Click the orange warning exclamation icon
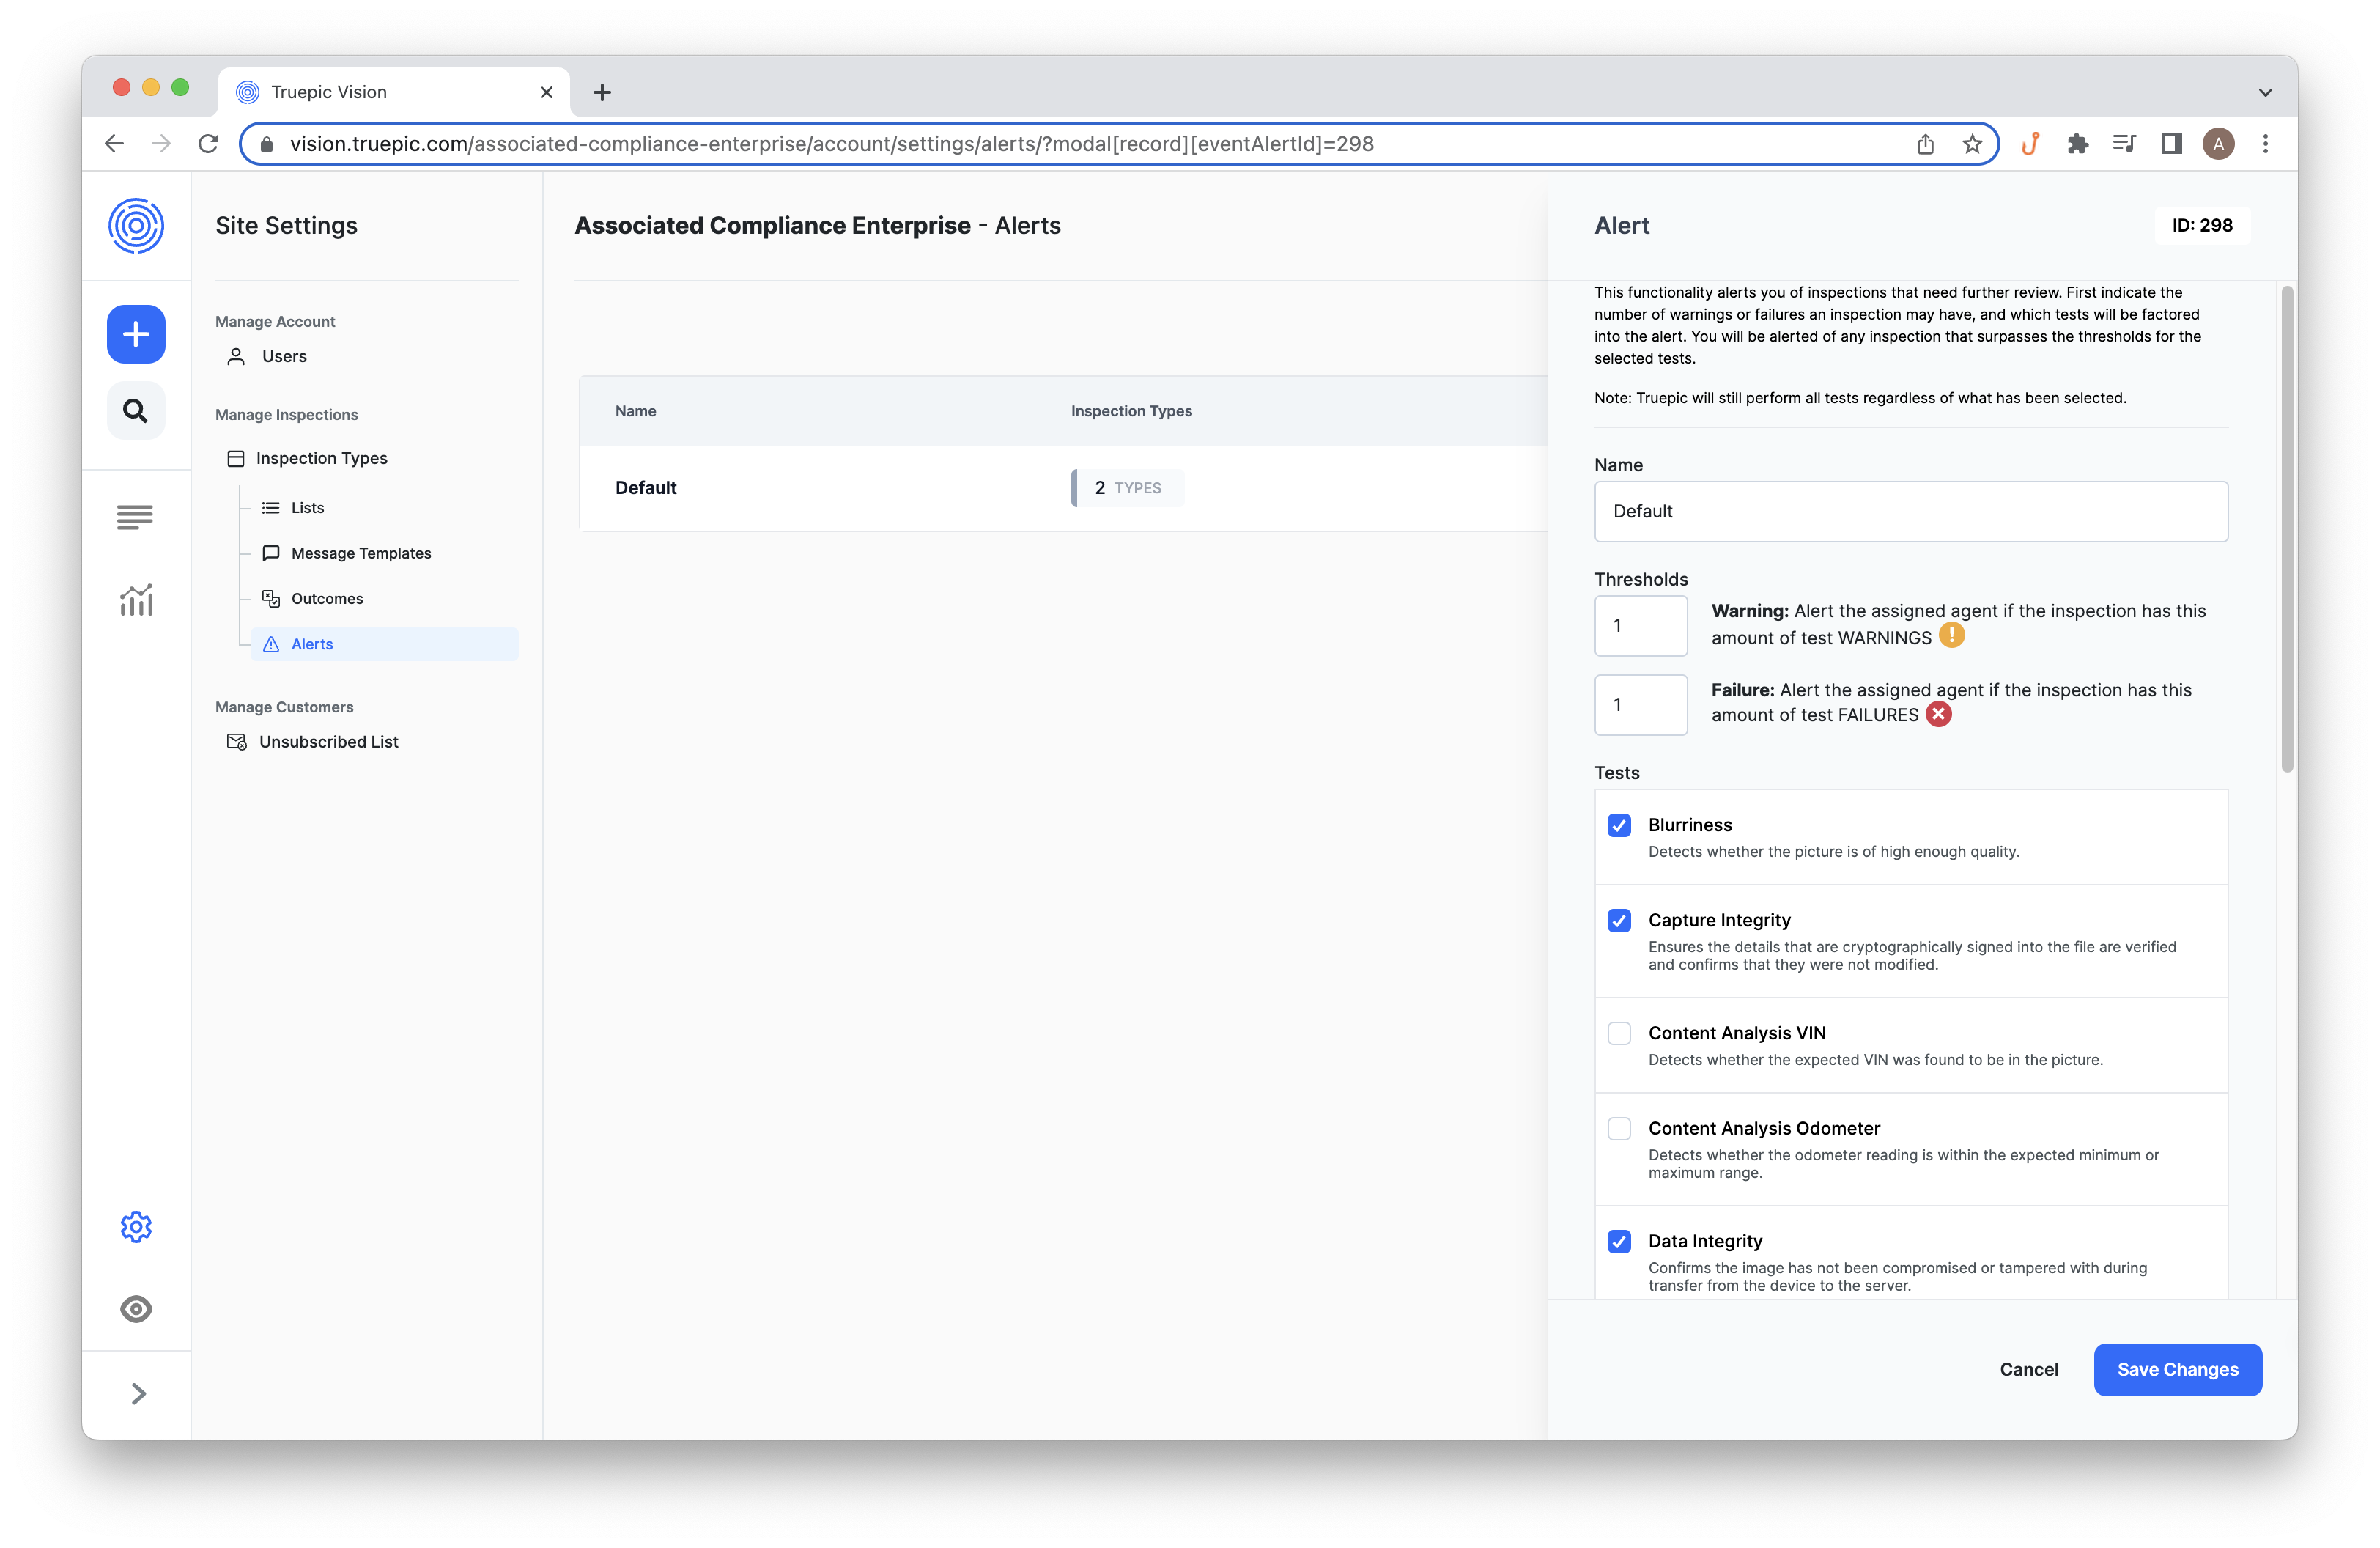The height and width of the screenshot is (1548, 2380). [x=1951, y=636]
